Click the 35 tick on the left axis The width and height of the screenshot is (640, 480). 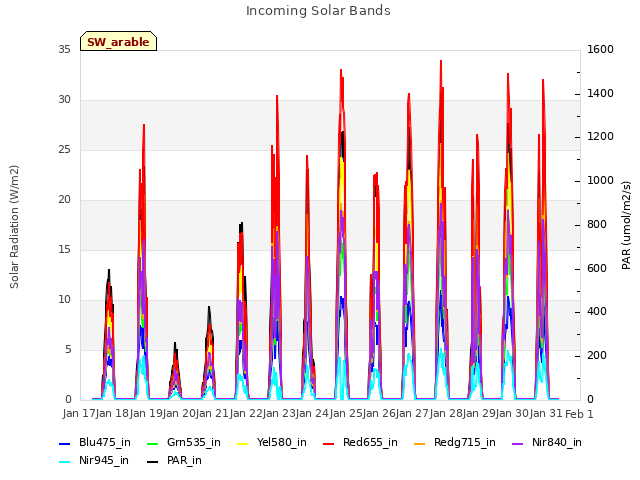click(x=64, y=49)
